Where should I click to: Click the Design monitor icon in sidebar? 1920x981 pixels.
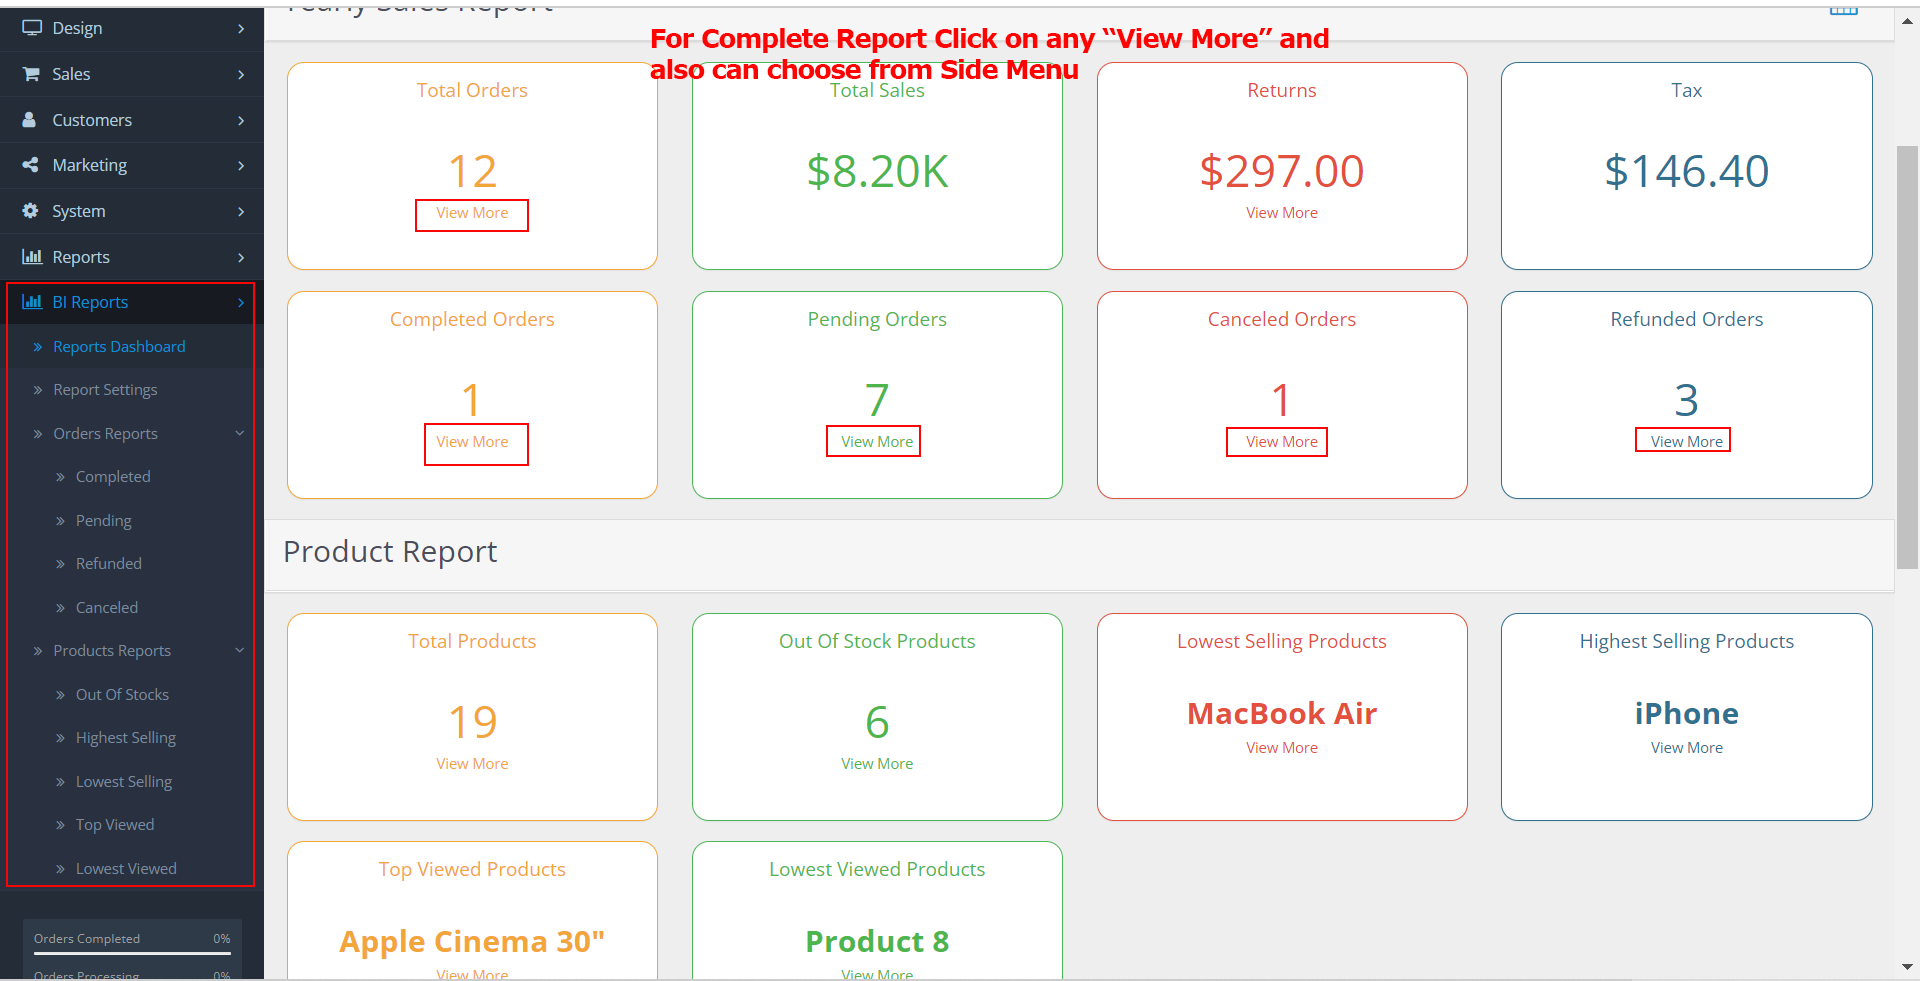(x=32, y=28)
